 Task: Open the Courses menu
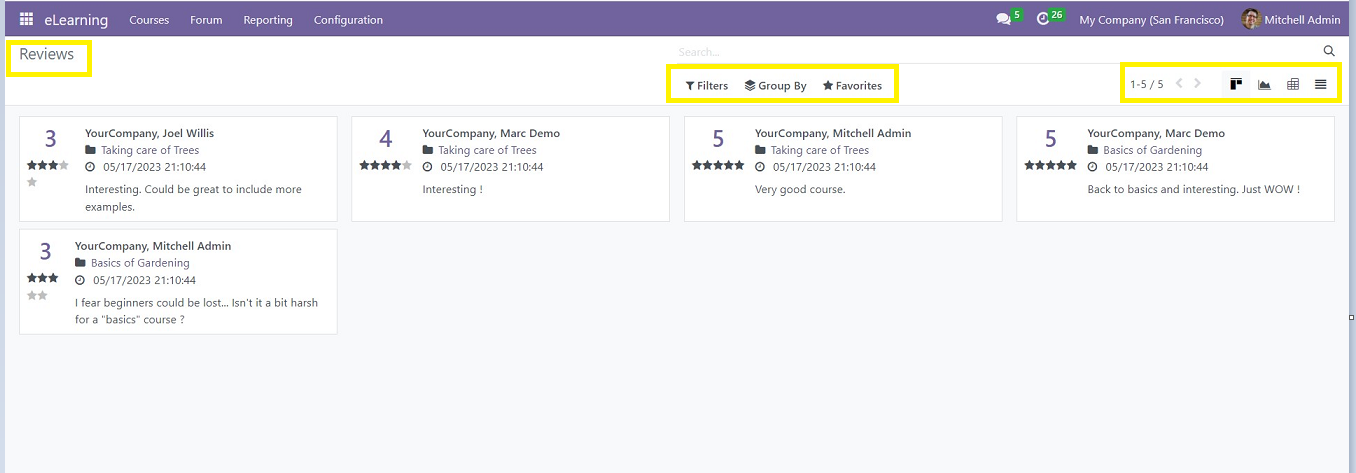(149, 20)
